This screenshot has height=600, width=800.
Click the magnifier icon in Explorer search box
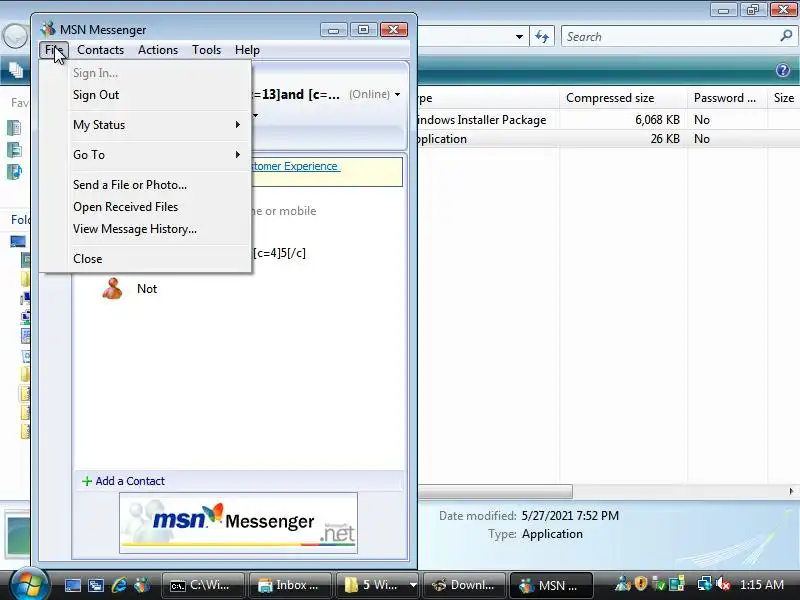point(786,36)
